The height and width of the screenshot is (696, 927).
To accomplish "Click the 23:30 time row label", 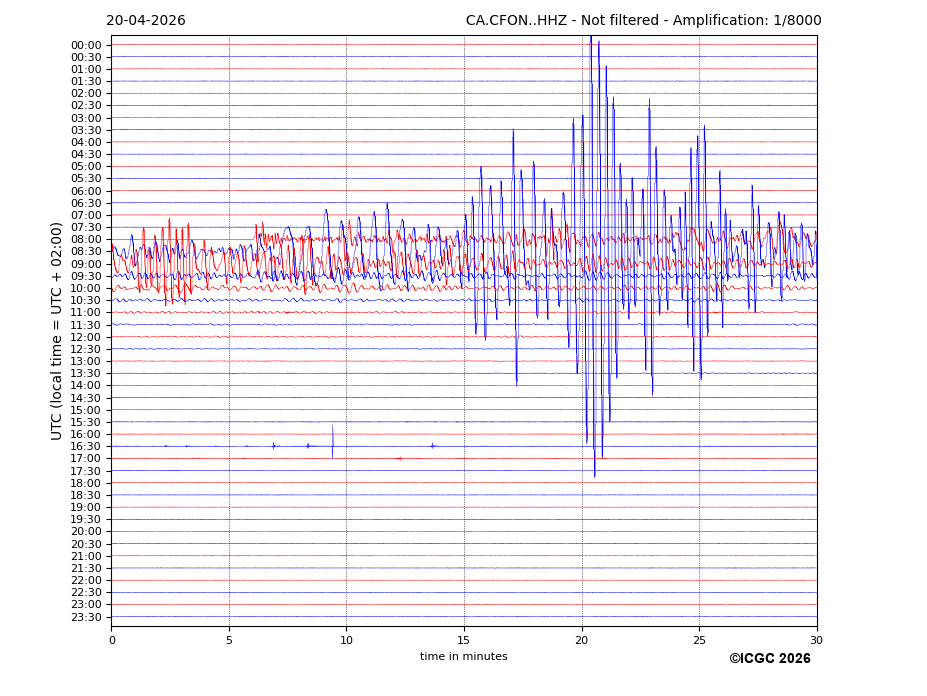I will click(x=86, y=617).
